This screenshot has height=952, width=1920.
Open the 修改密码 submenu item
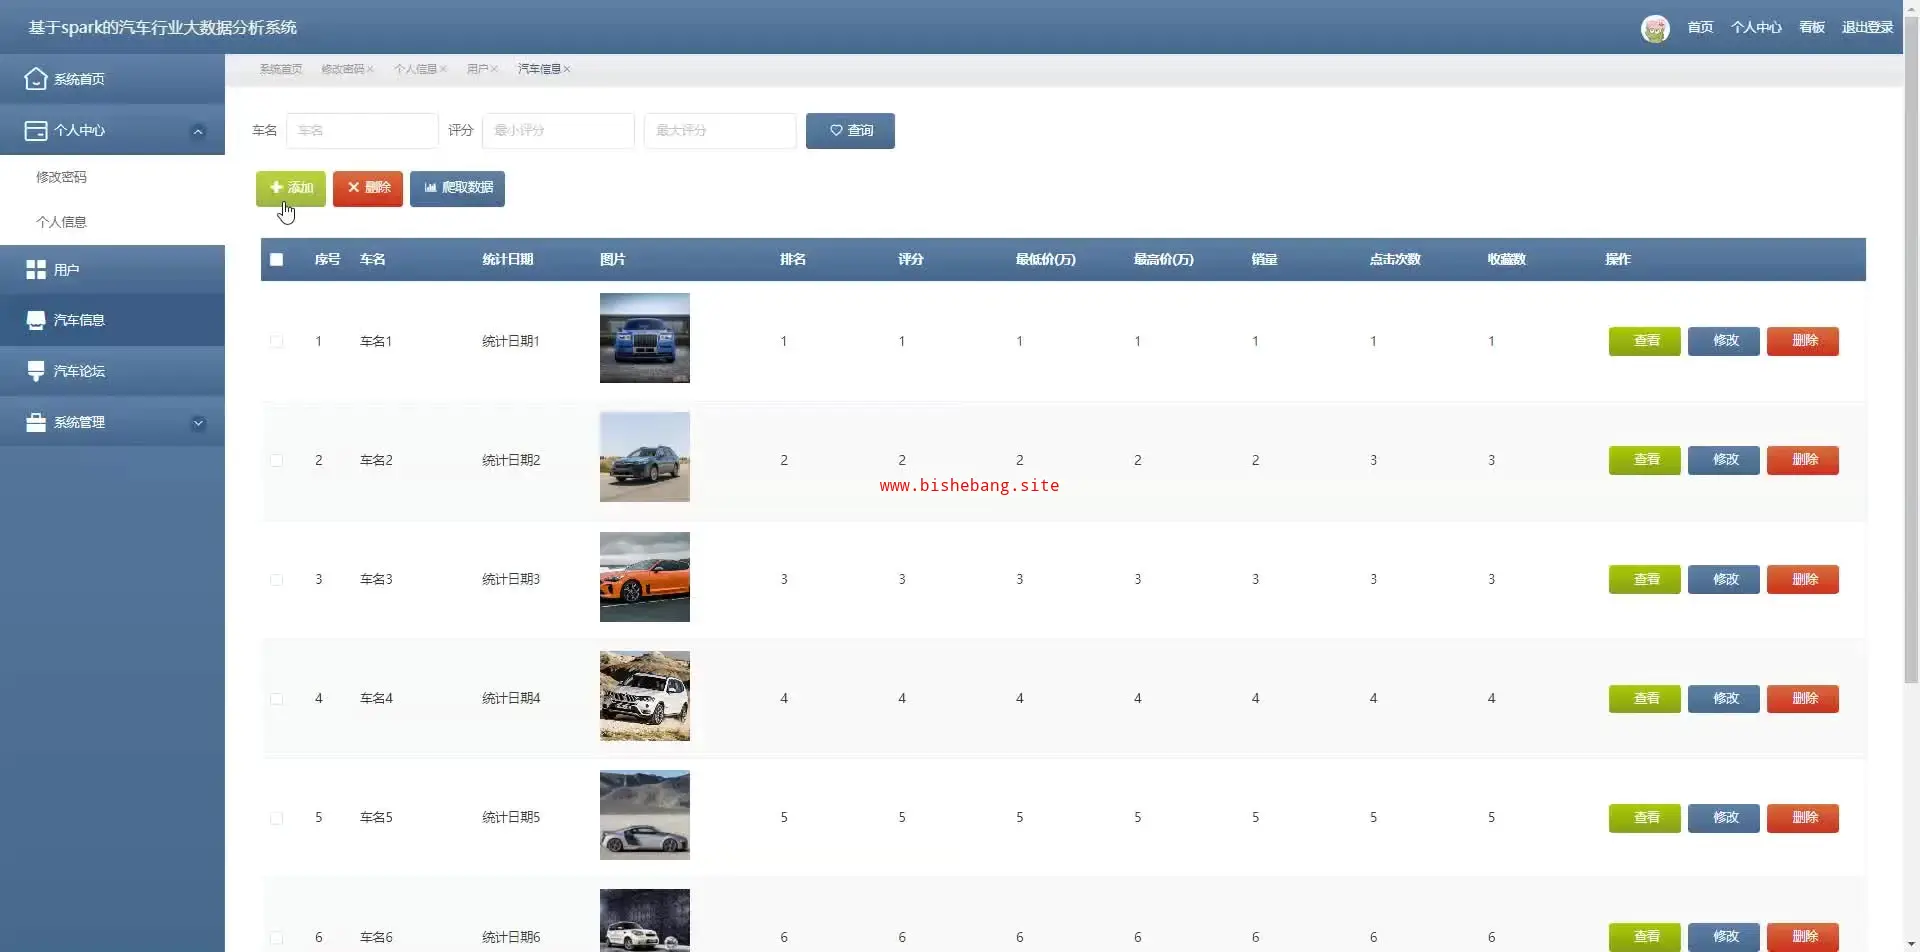[62, 177]
